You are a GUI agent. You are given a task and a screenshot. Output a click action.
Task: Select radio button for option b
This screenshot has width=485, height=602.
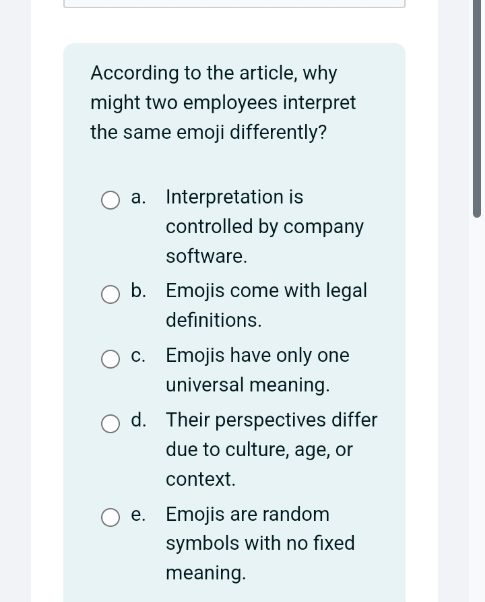110,294
